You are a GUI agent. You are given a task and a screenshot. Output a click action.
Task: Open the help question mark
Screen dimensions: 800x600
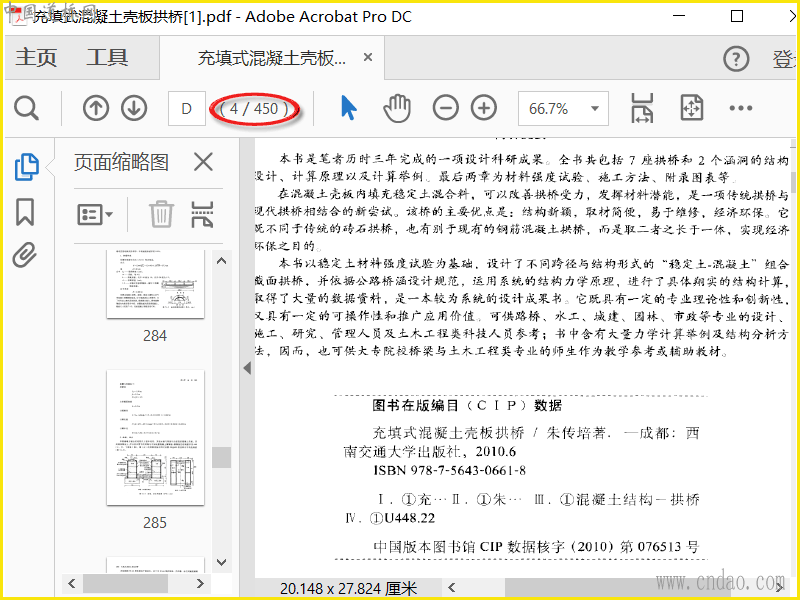736,59
